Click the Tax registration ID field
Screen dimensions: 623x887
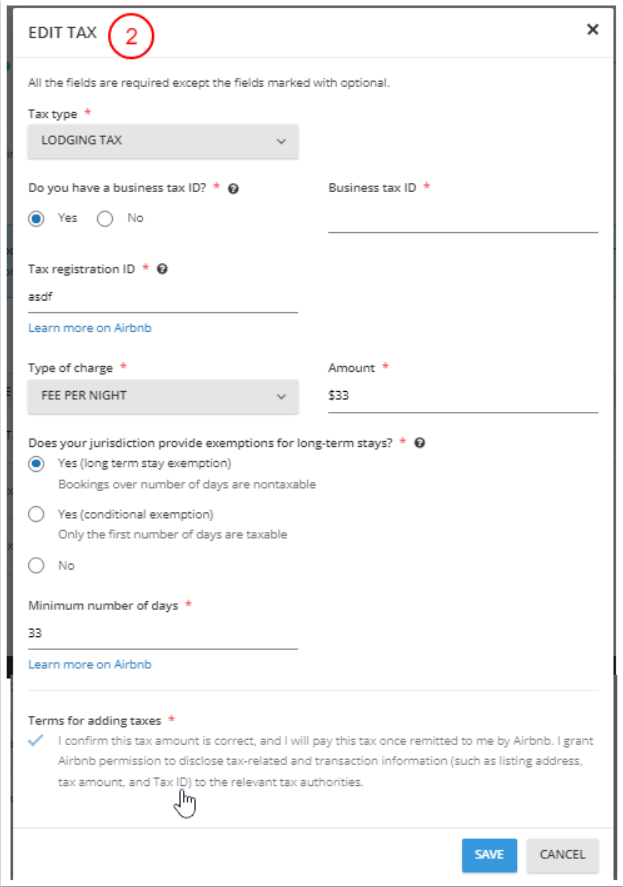coord(163,297)
